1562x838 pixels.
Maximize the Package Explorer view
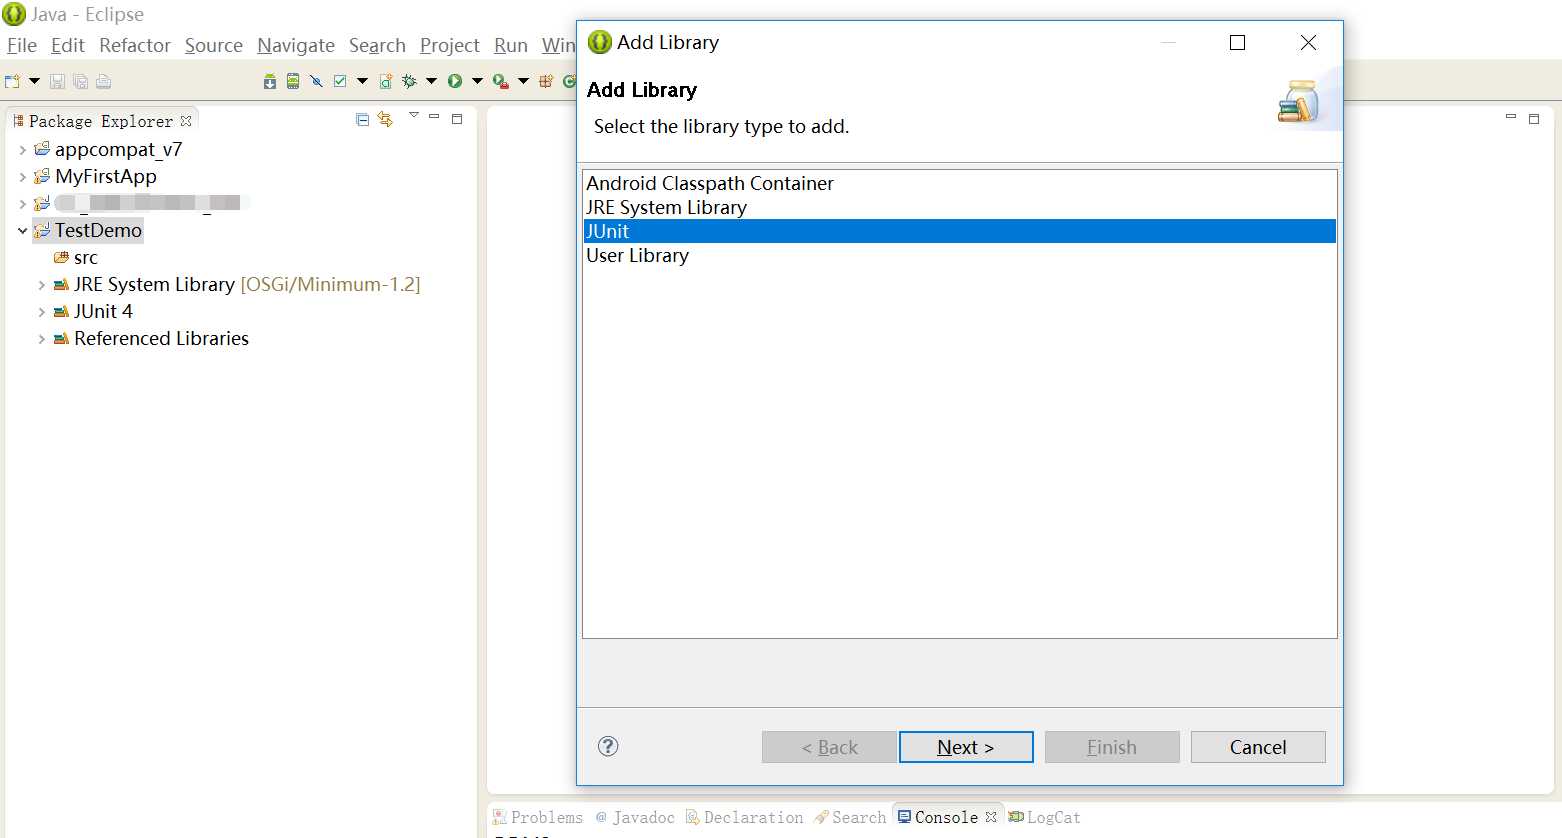[x=457, y=119]
